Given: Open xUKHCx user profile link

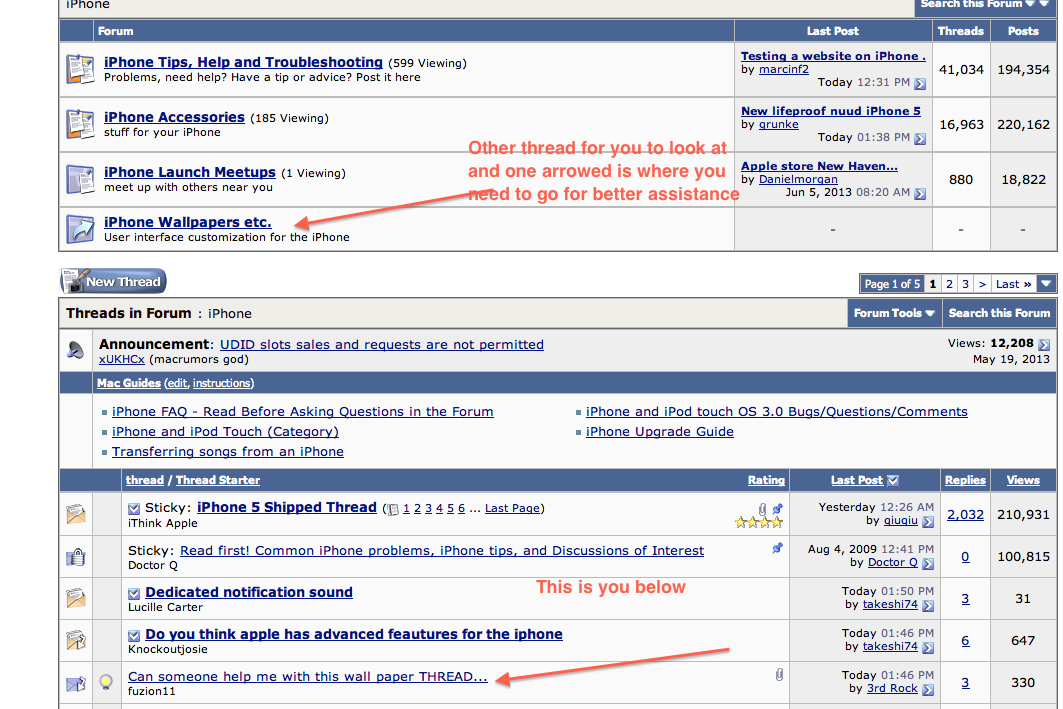Looking at the screenshot, I should click(122, 359).
